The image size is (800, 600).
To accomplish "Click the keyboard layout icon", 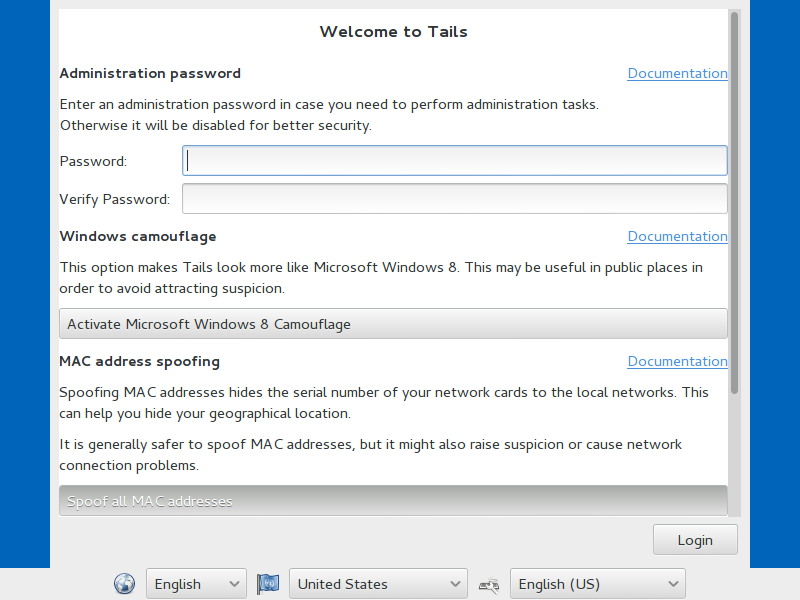I will tap(489, 585).
